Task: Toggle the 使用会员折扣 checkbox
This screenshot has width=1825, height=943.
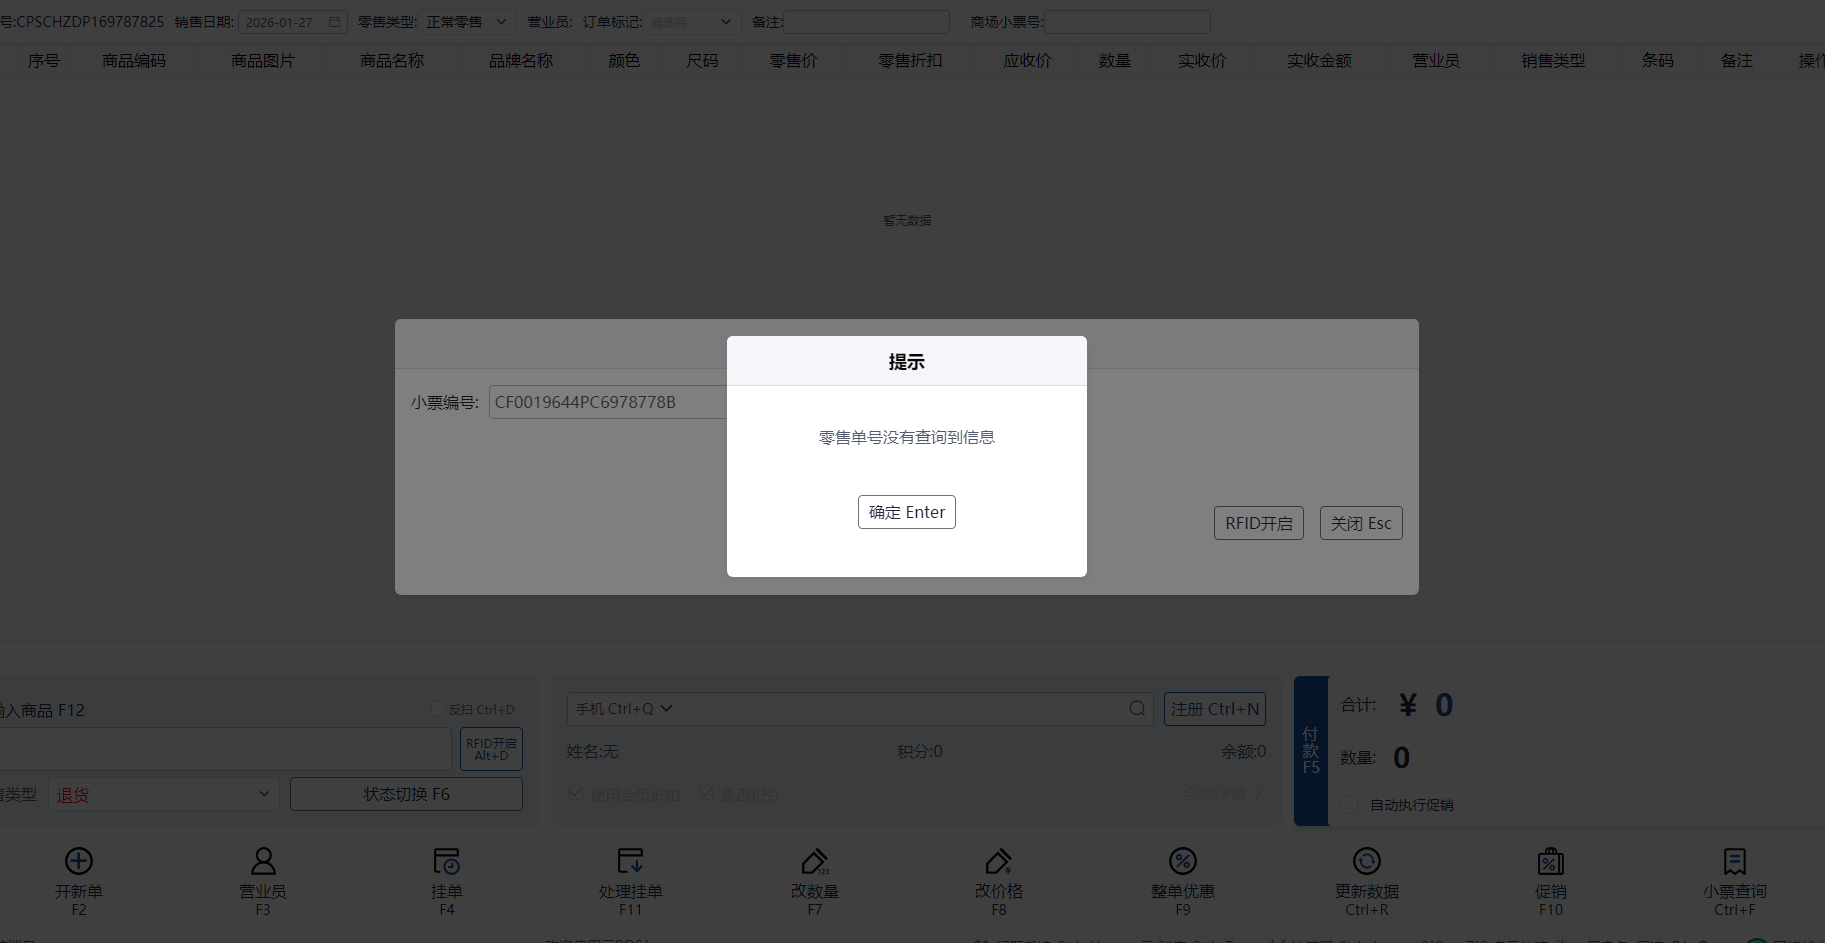Action: click(x=576, y=793)
